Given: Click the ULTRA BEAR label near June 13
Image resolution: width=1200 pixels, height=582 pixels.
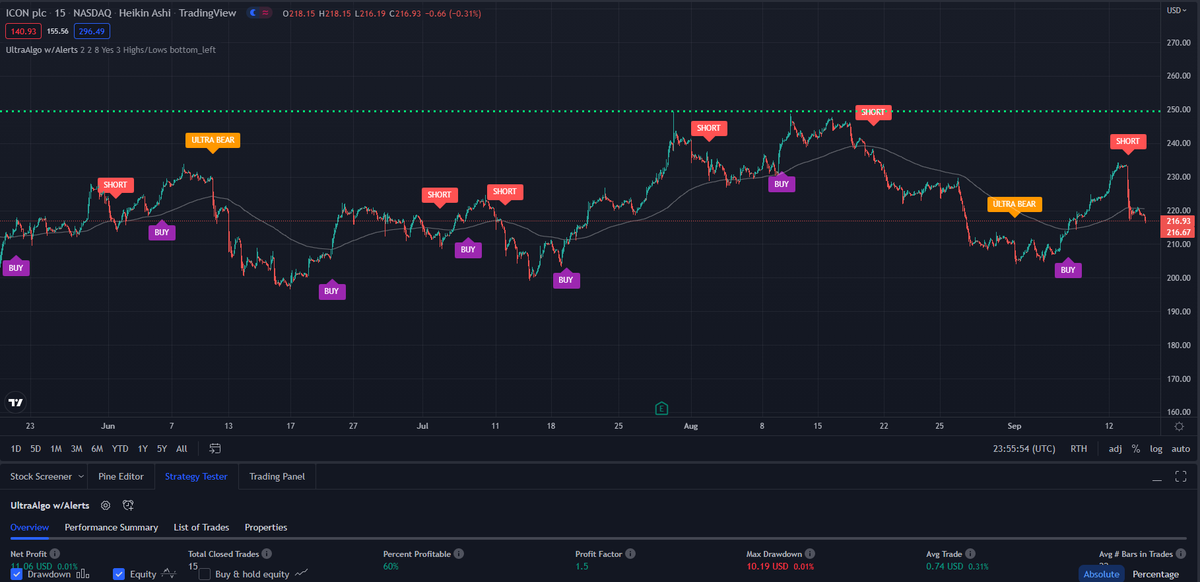Looking at the screenshot, I should pos(212,142).
